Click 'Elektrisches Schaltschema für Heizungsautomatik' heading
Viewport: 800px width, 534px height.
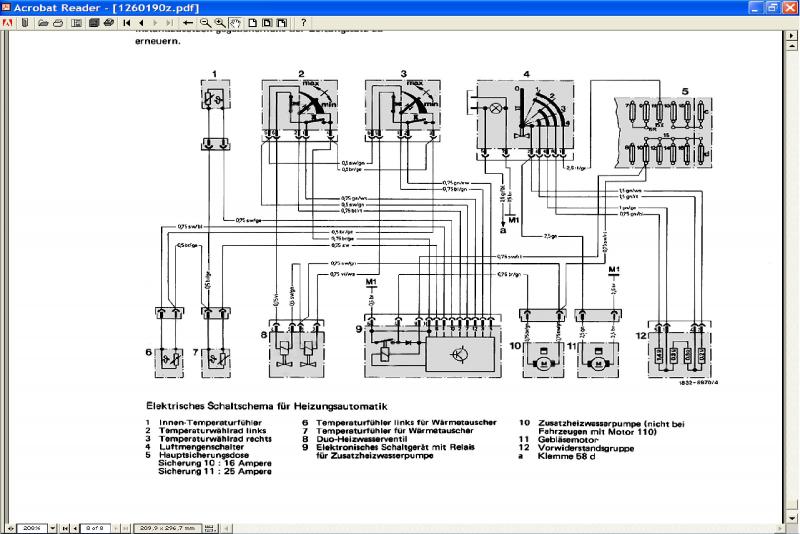coord(267,406)
